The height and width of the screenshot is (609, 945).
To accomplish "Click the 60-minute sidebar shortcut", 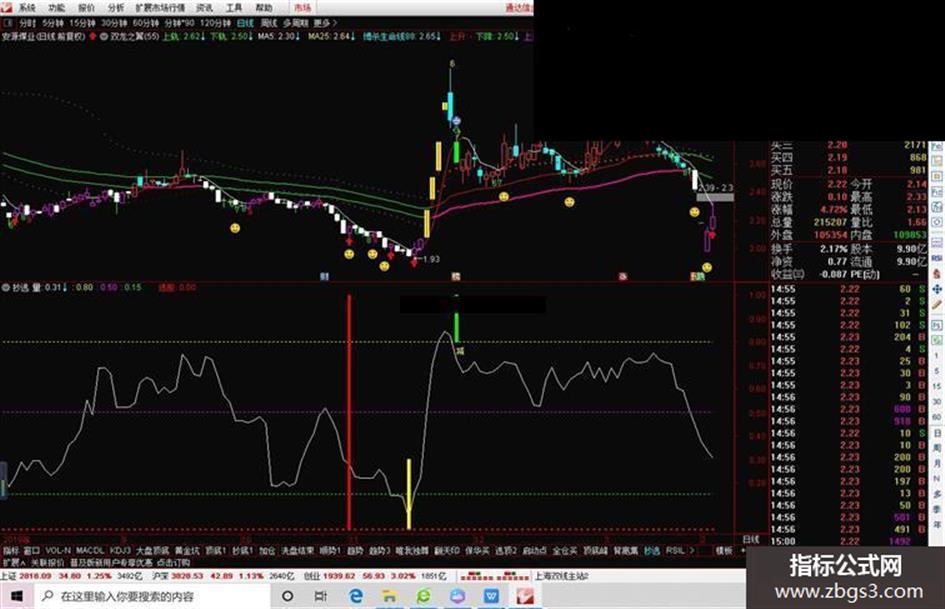I will click(937, 417).
